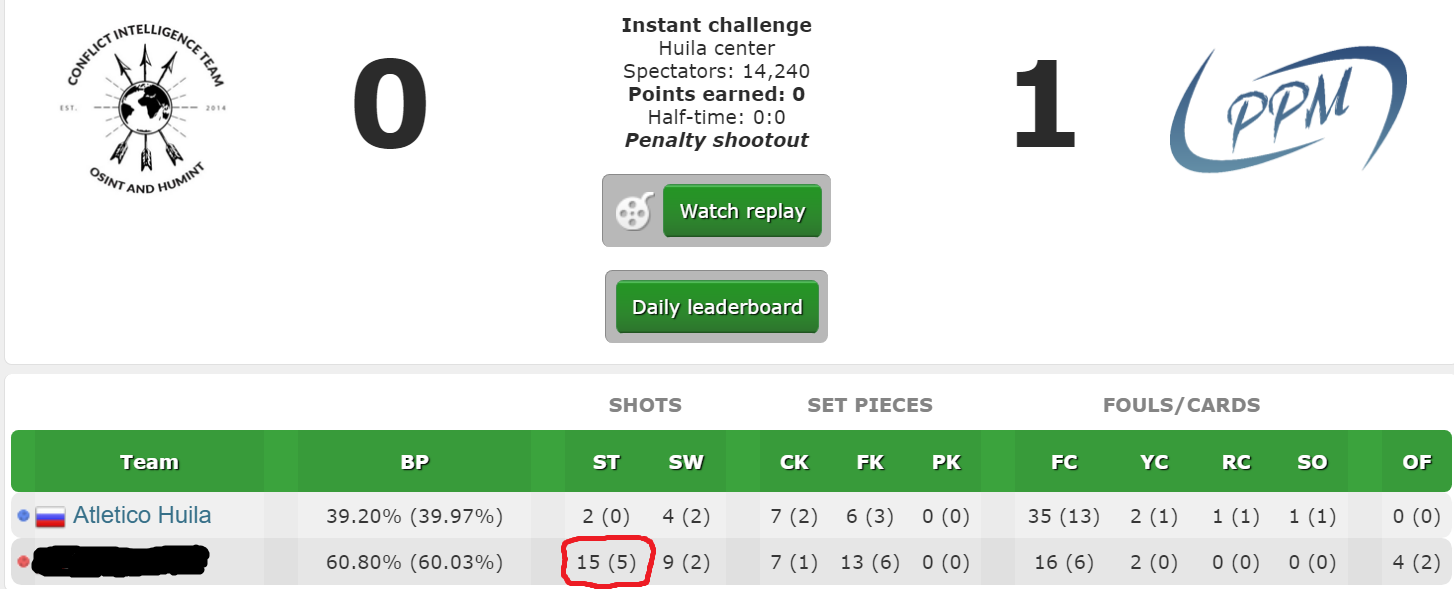
Task: Click the CK column header
Action: [794, 462]
